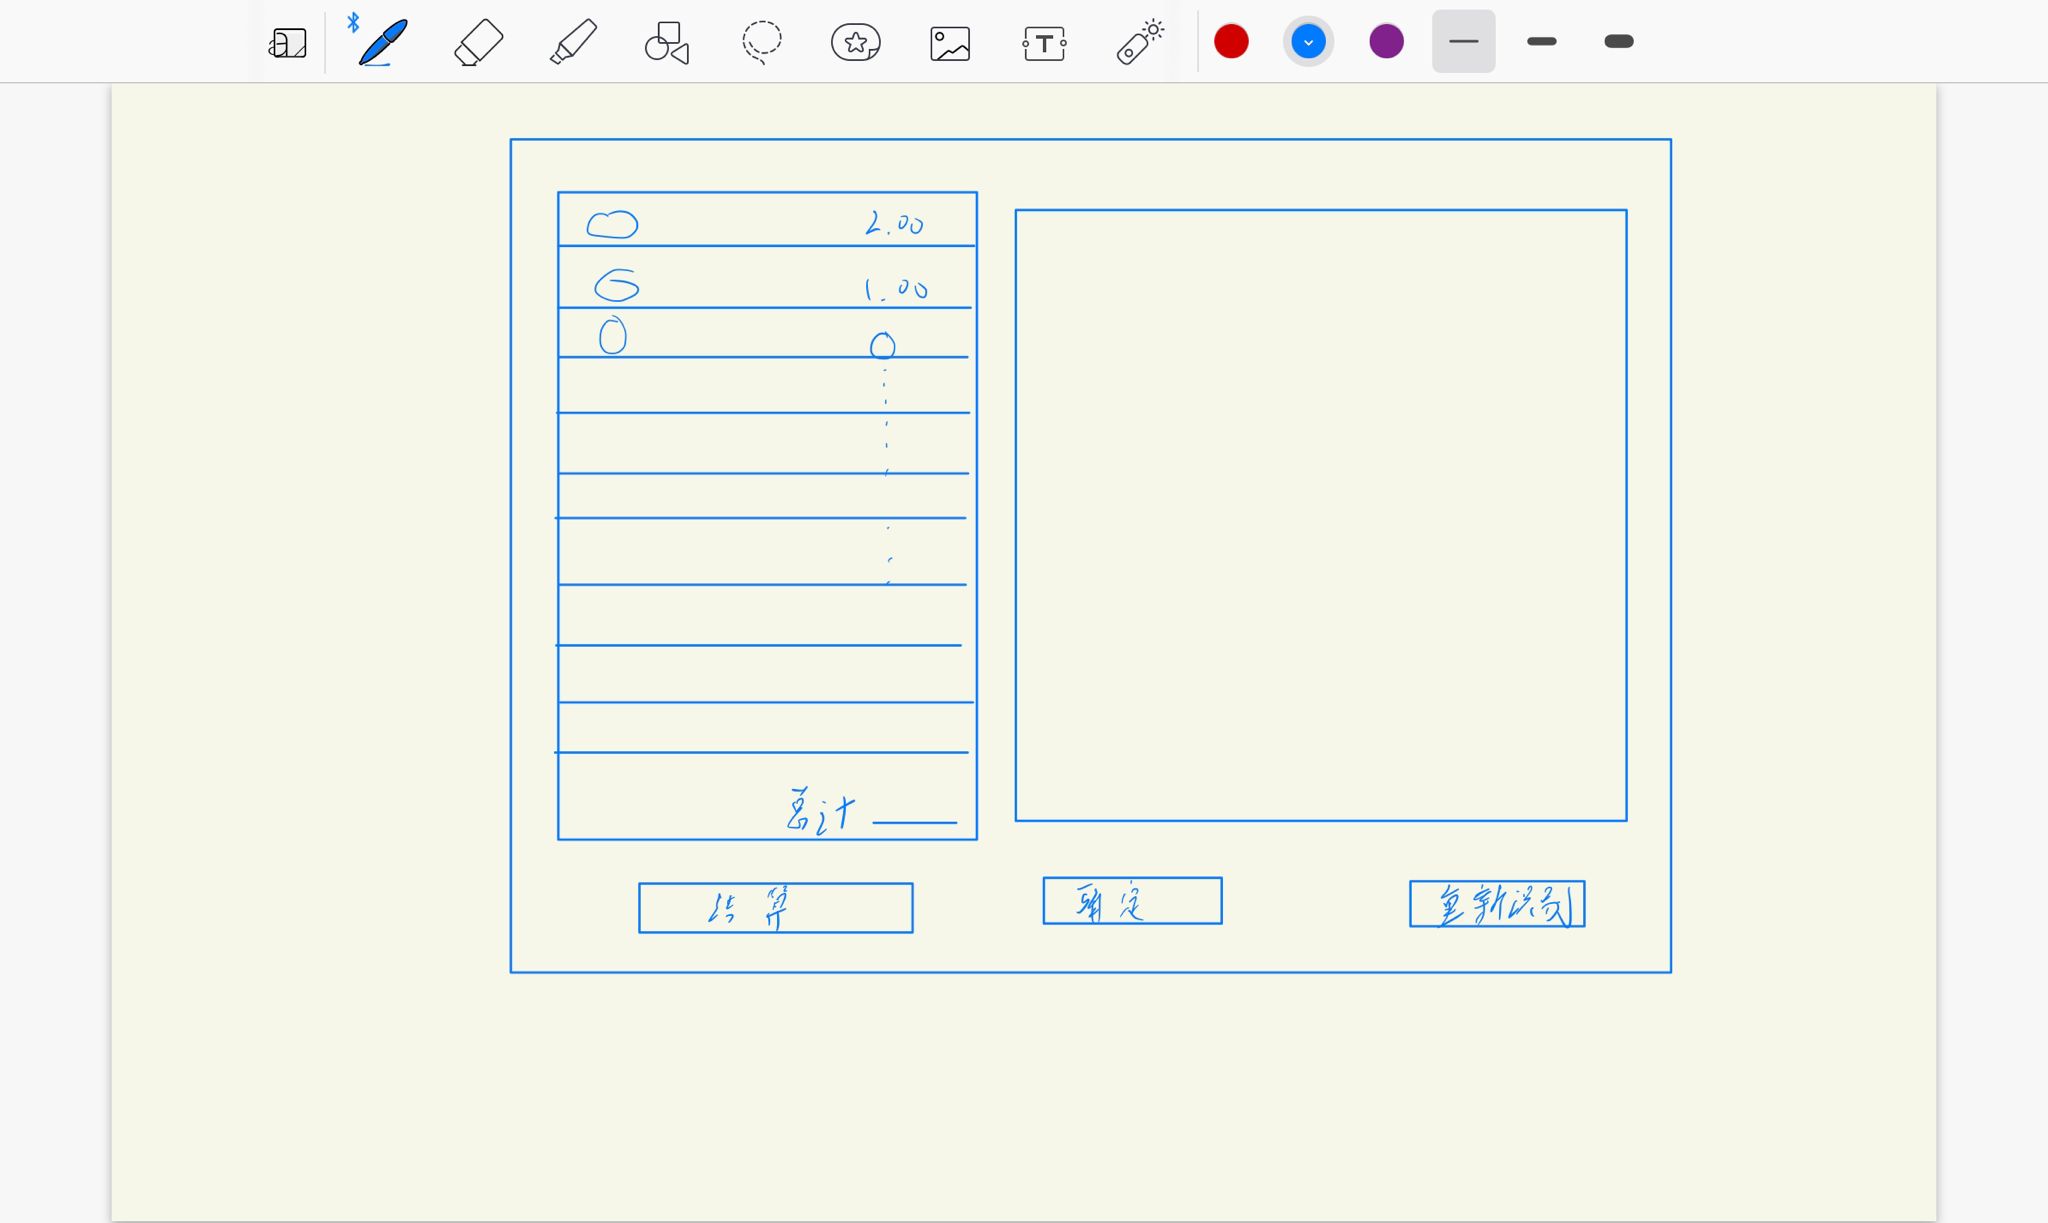The height and width of the screenshot is (1223, 2048).
Task: Select the Highlighter tool
Action: [572, 41]
